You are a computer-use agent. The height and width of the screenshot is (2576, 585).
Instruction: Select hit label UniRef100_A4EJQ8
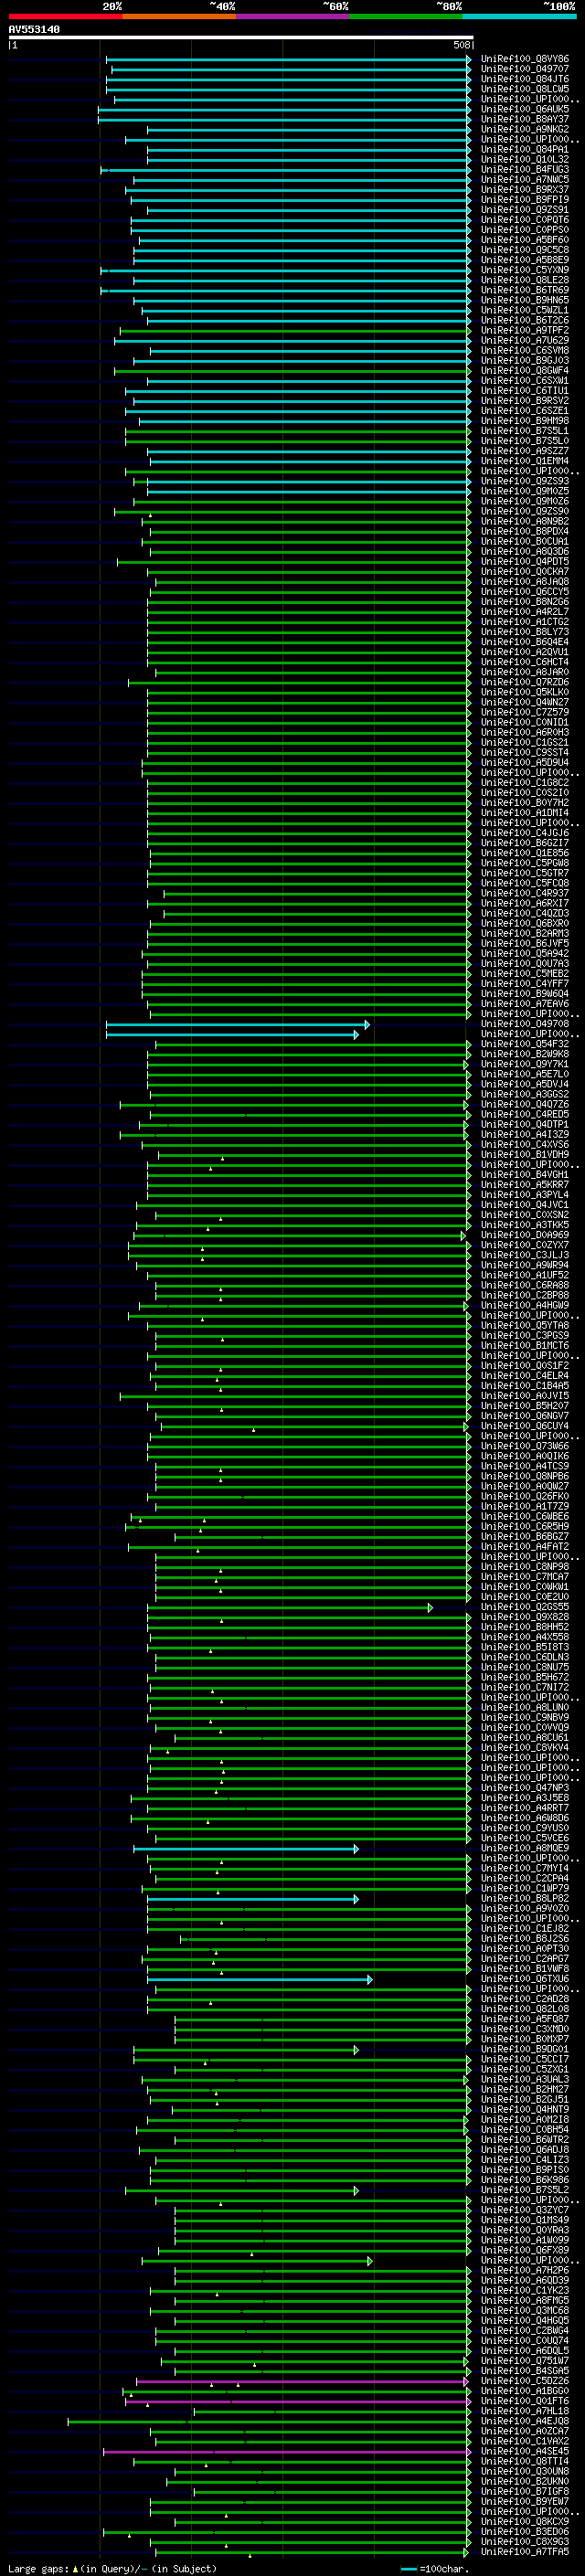(x=525, y=2421)
